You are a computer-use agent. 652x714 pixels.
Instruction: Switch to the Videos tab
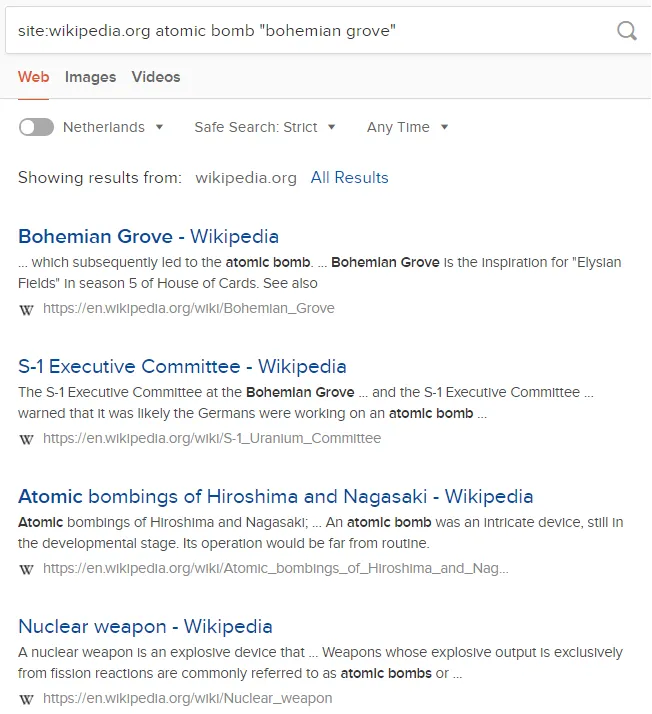coord(156,77)
